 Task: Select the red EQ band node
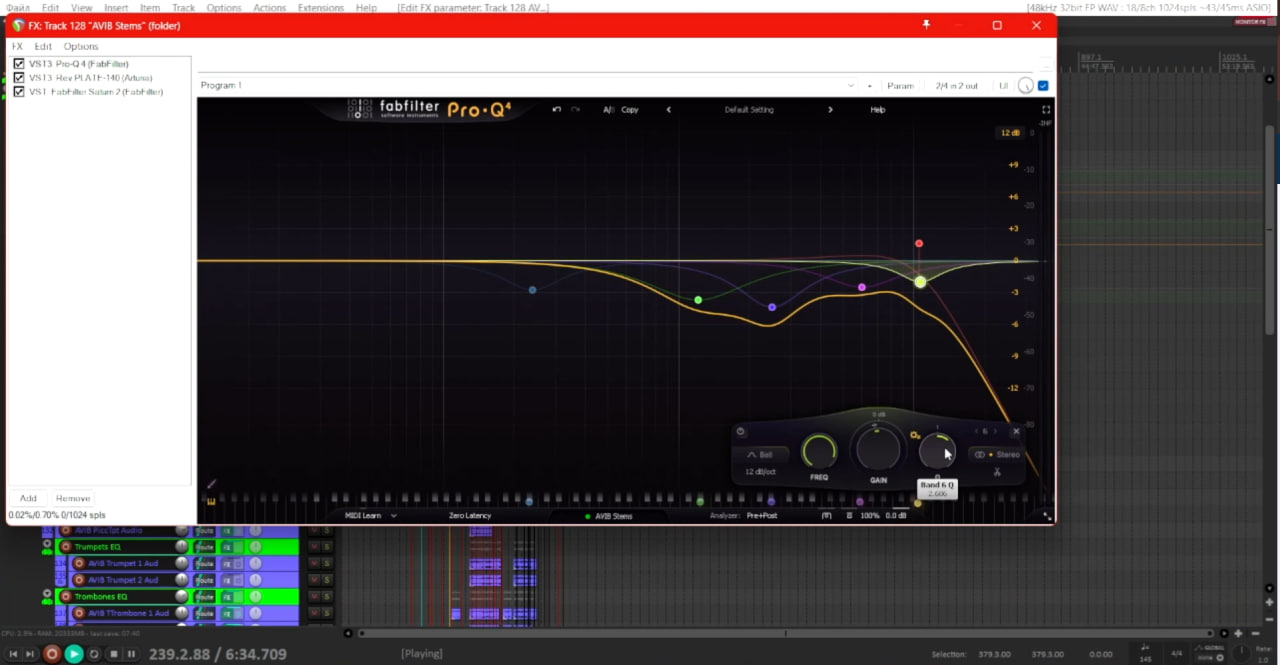919,243
